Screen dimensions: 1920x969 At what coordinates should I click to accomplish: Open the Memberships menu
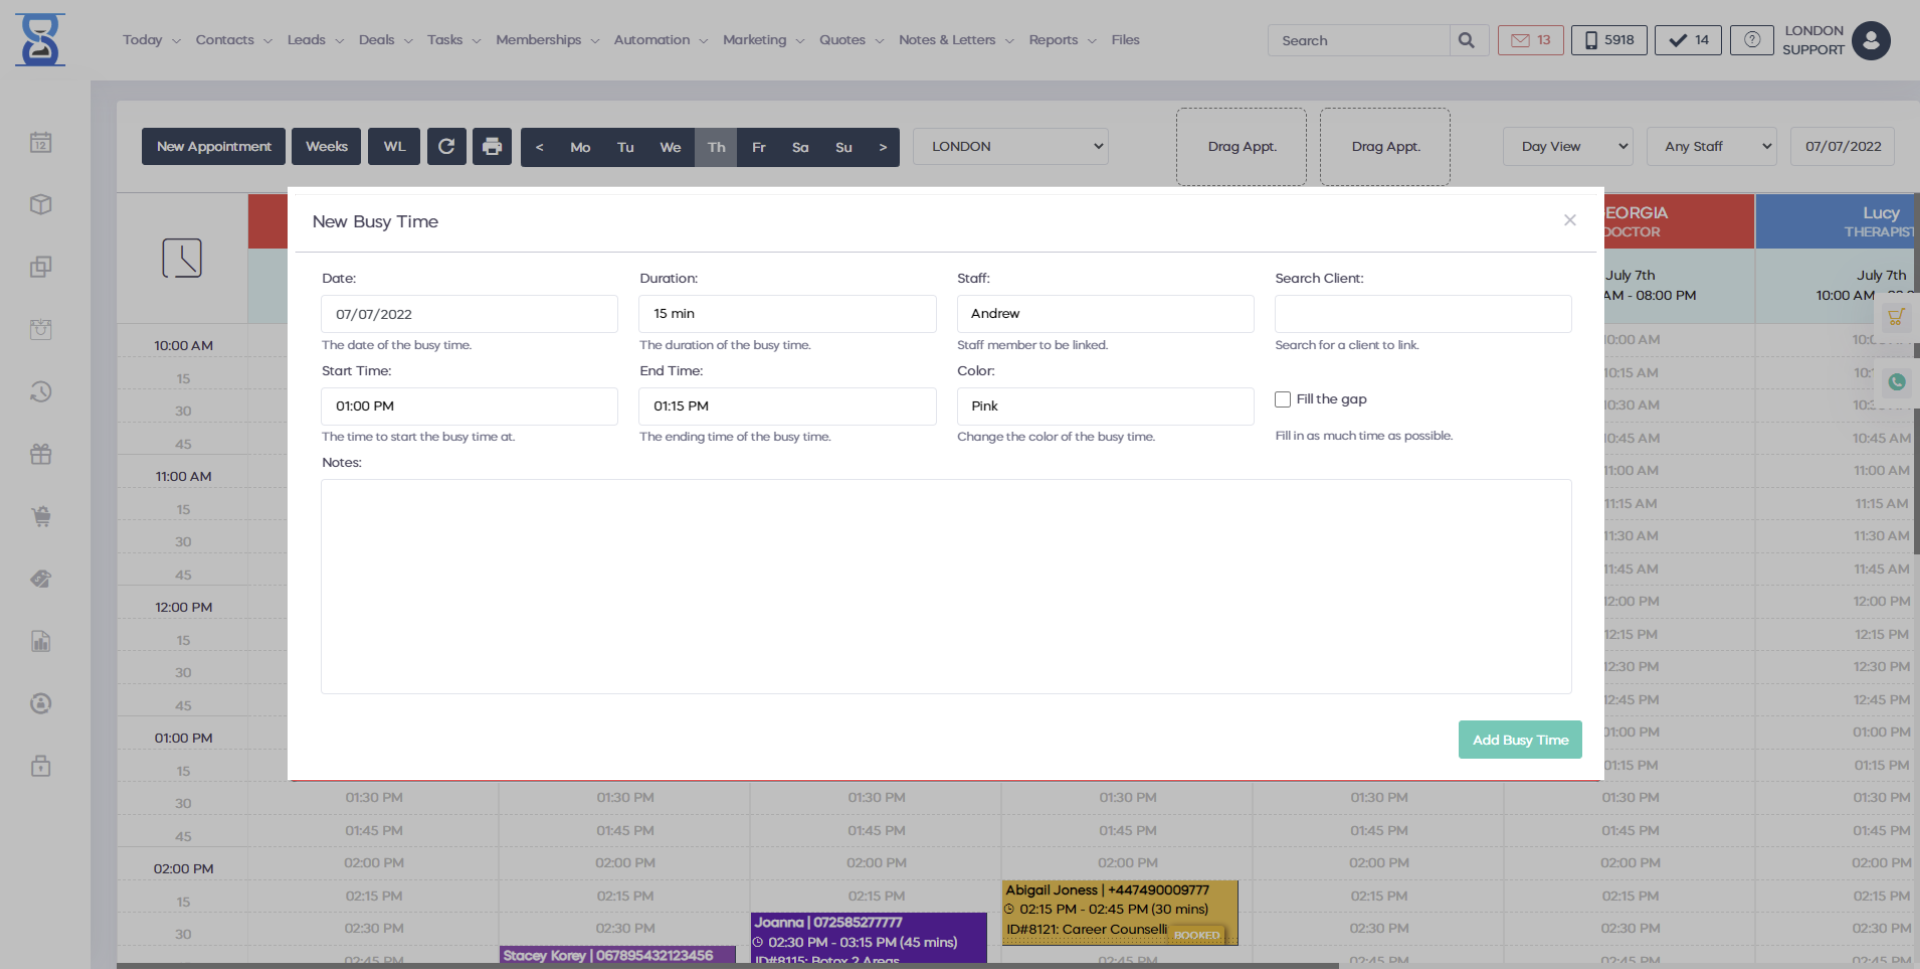tap(546, 40)
